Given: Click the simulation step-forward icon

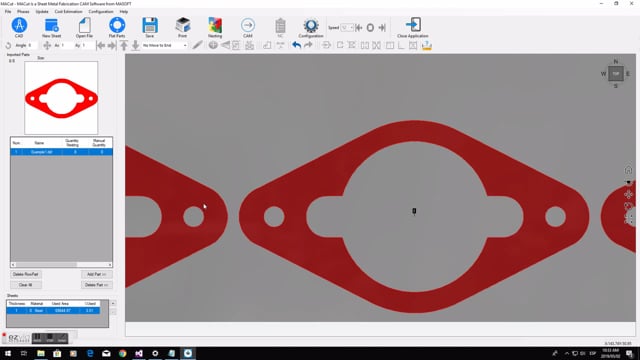Looking at the screenshot, I should (382, 27).
